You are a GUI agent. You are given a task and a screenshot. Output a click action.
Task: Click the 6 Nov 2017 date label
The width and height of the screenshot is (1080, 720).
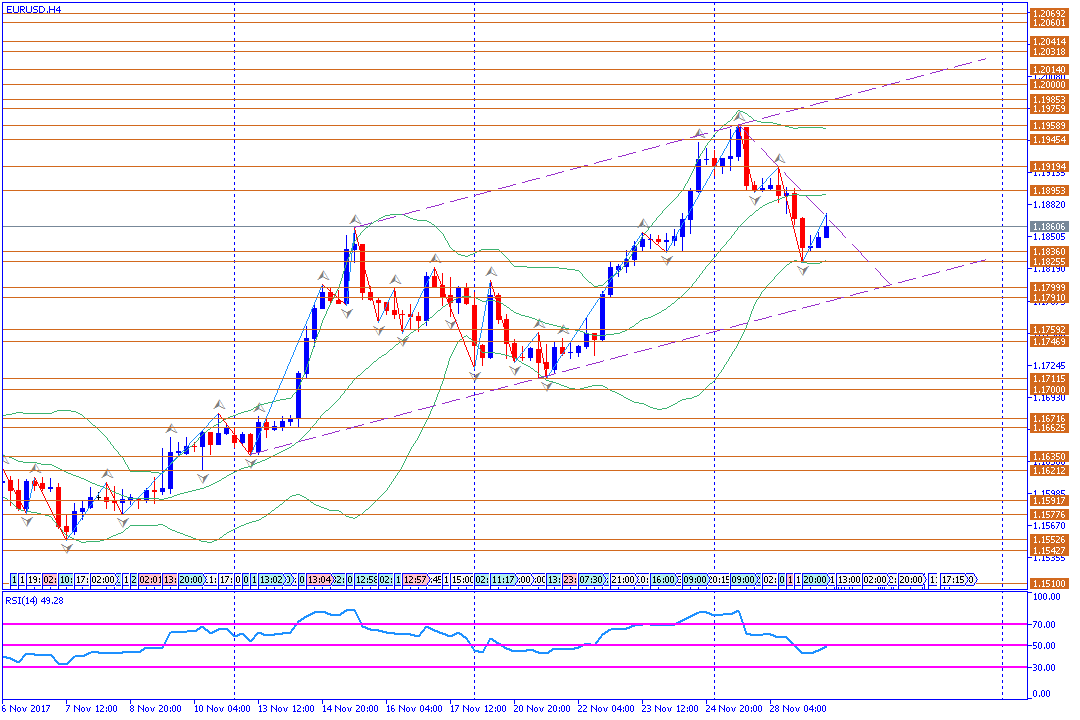(x=24, y=708)
